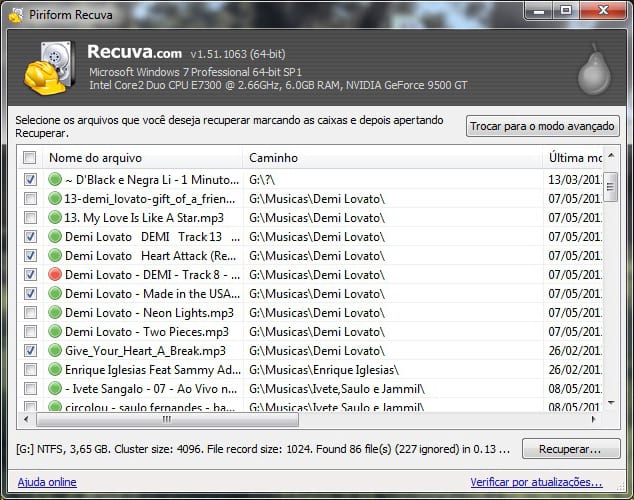Uncheck Demi Lovato DEMI Track 13 file

coord(30,236)
